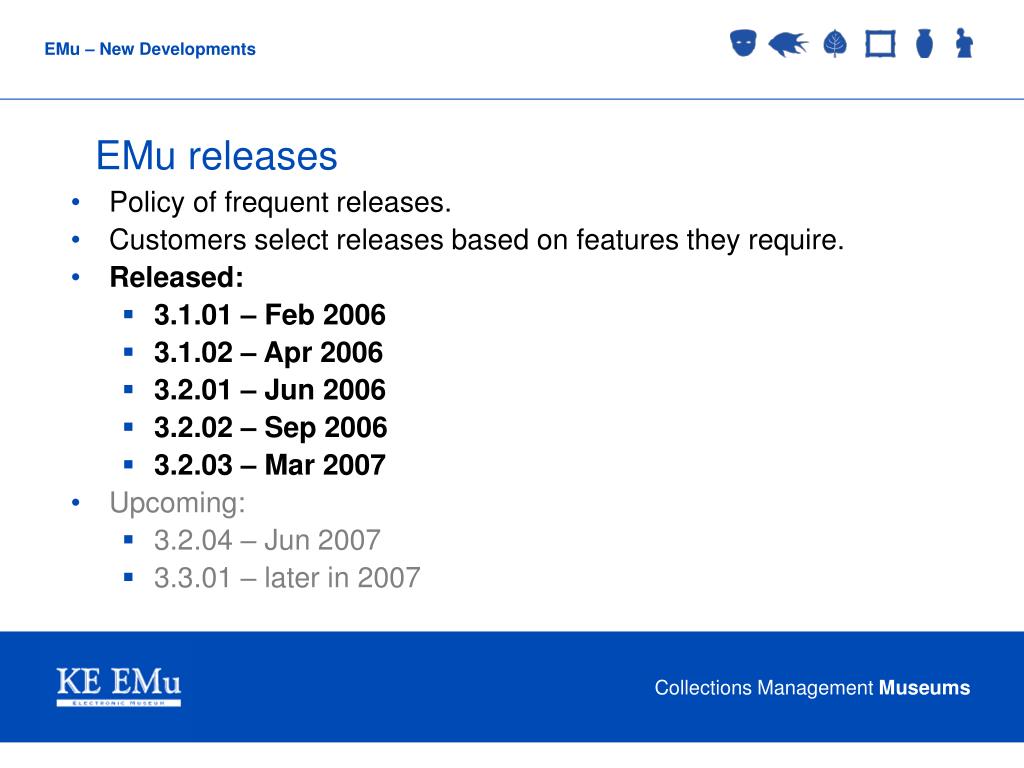Click the fish icon in header
Viewport: 1024px width, 768px height.
click(x=788, y=44)
